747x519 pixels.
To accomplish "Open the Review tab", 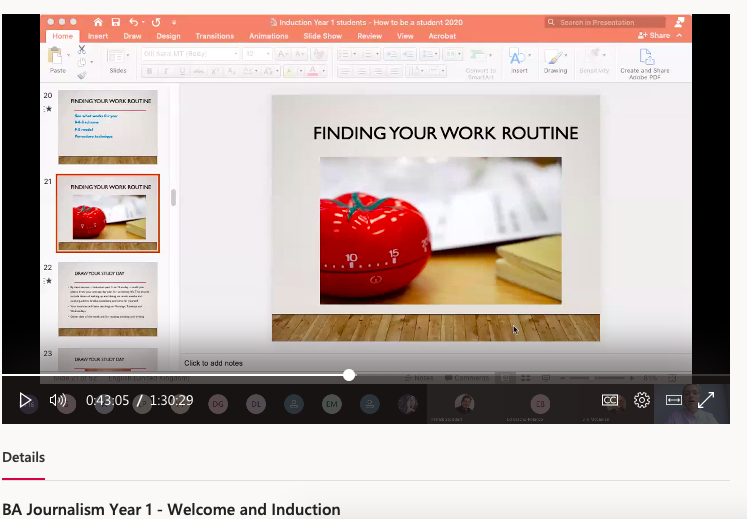I will coord(369,36).
